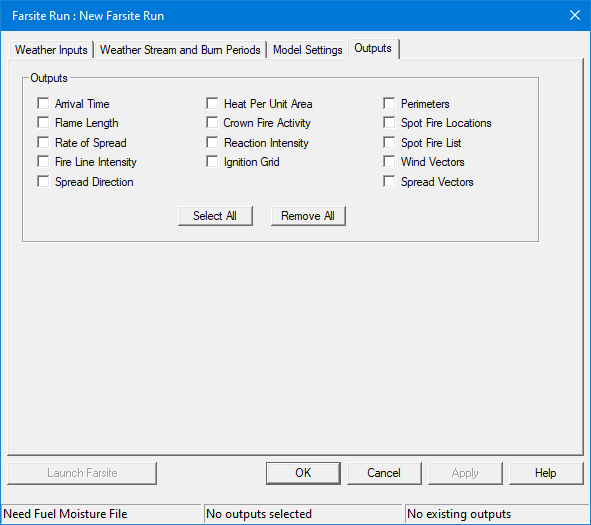Toggle the Spot Fire List checkbox
Image resolution: width=591 pixels, height=525 pixels.
click(389, 142)
